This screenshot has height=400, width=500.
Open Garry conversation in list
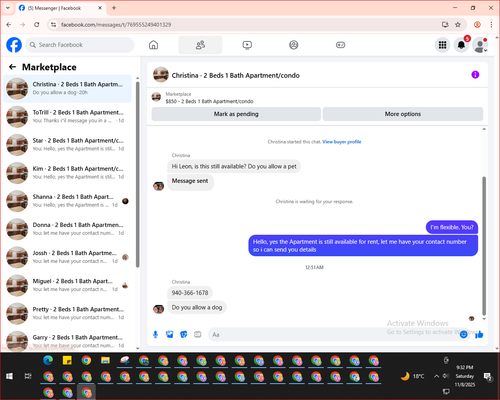click(68, 341)
